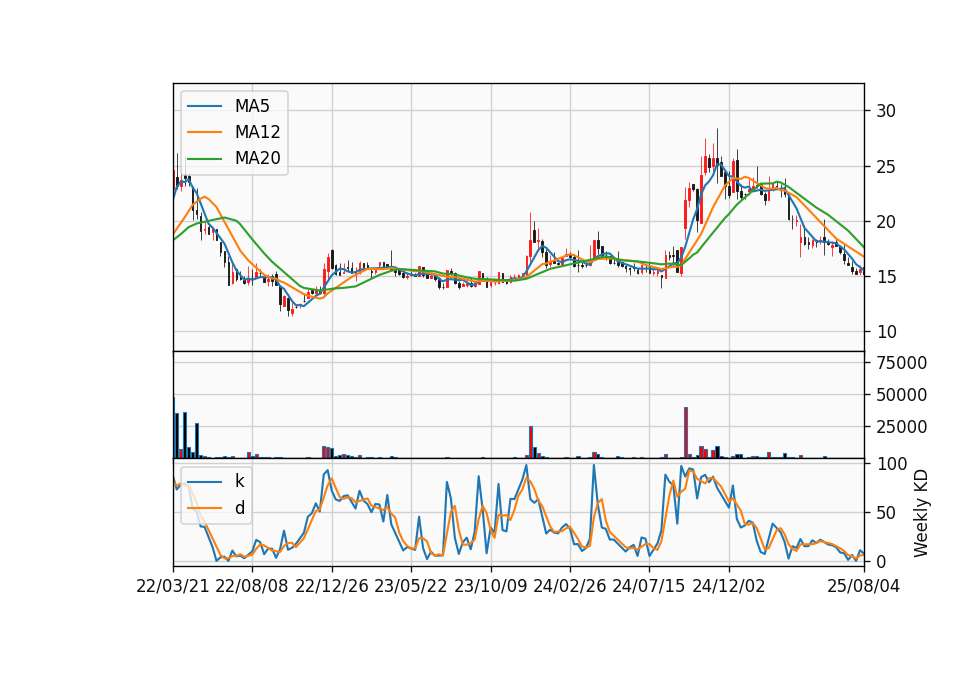Click the volume axis value 75000
Image resolution: width=960 pixels, height=690 pixels.
[901, 363]
